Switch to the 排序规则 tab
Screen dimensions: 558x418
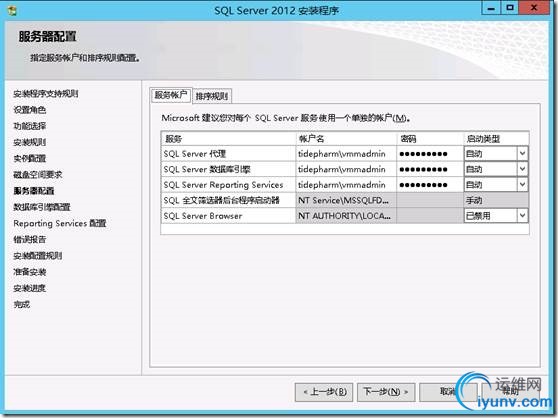coord(212,96)
